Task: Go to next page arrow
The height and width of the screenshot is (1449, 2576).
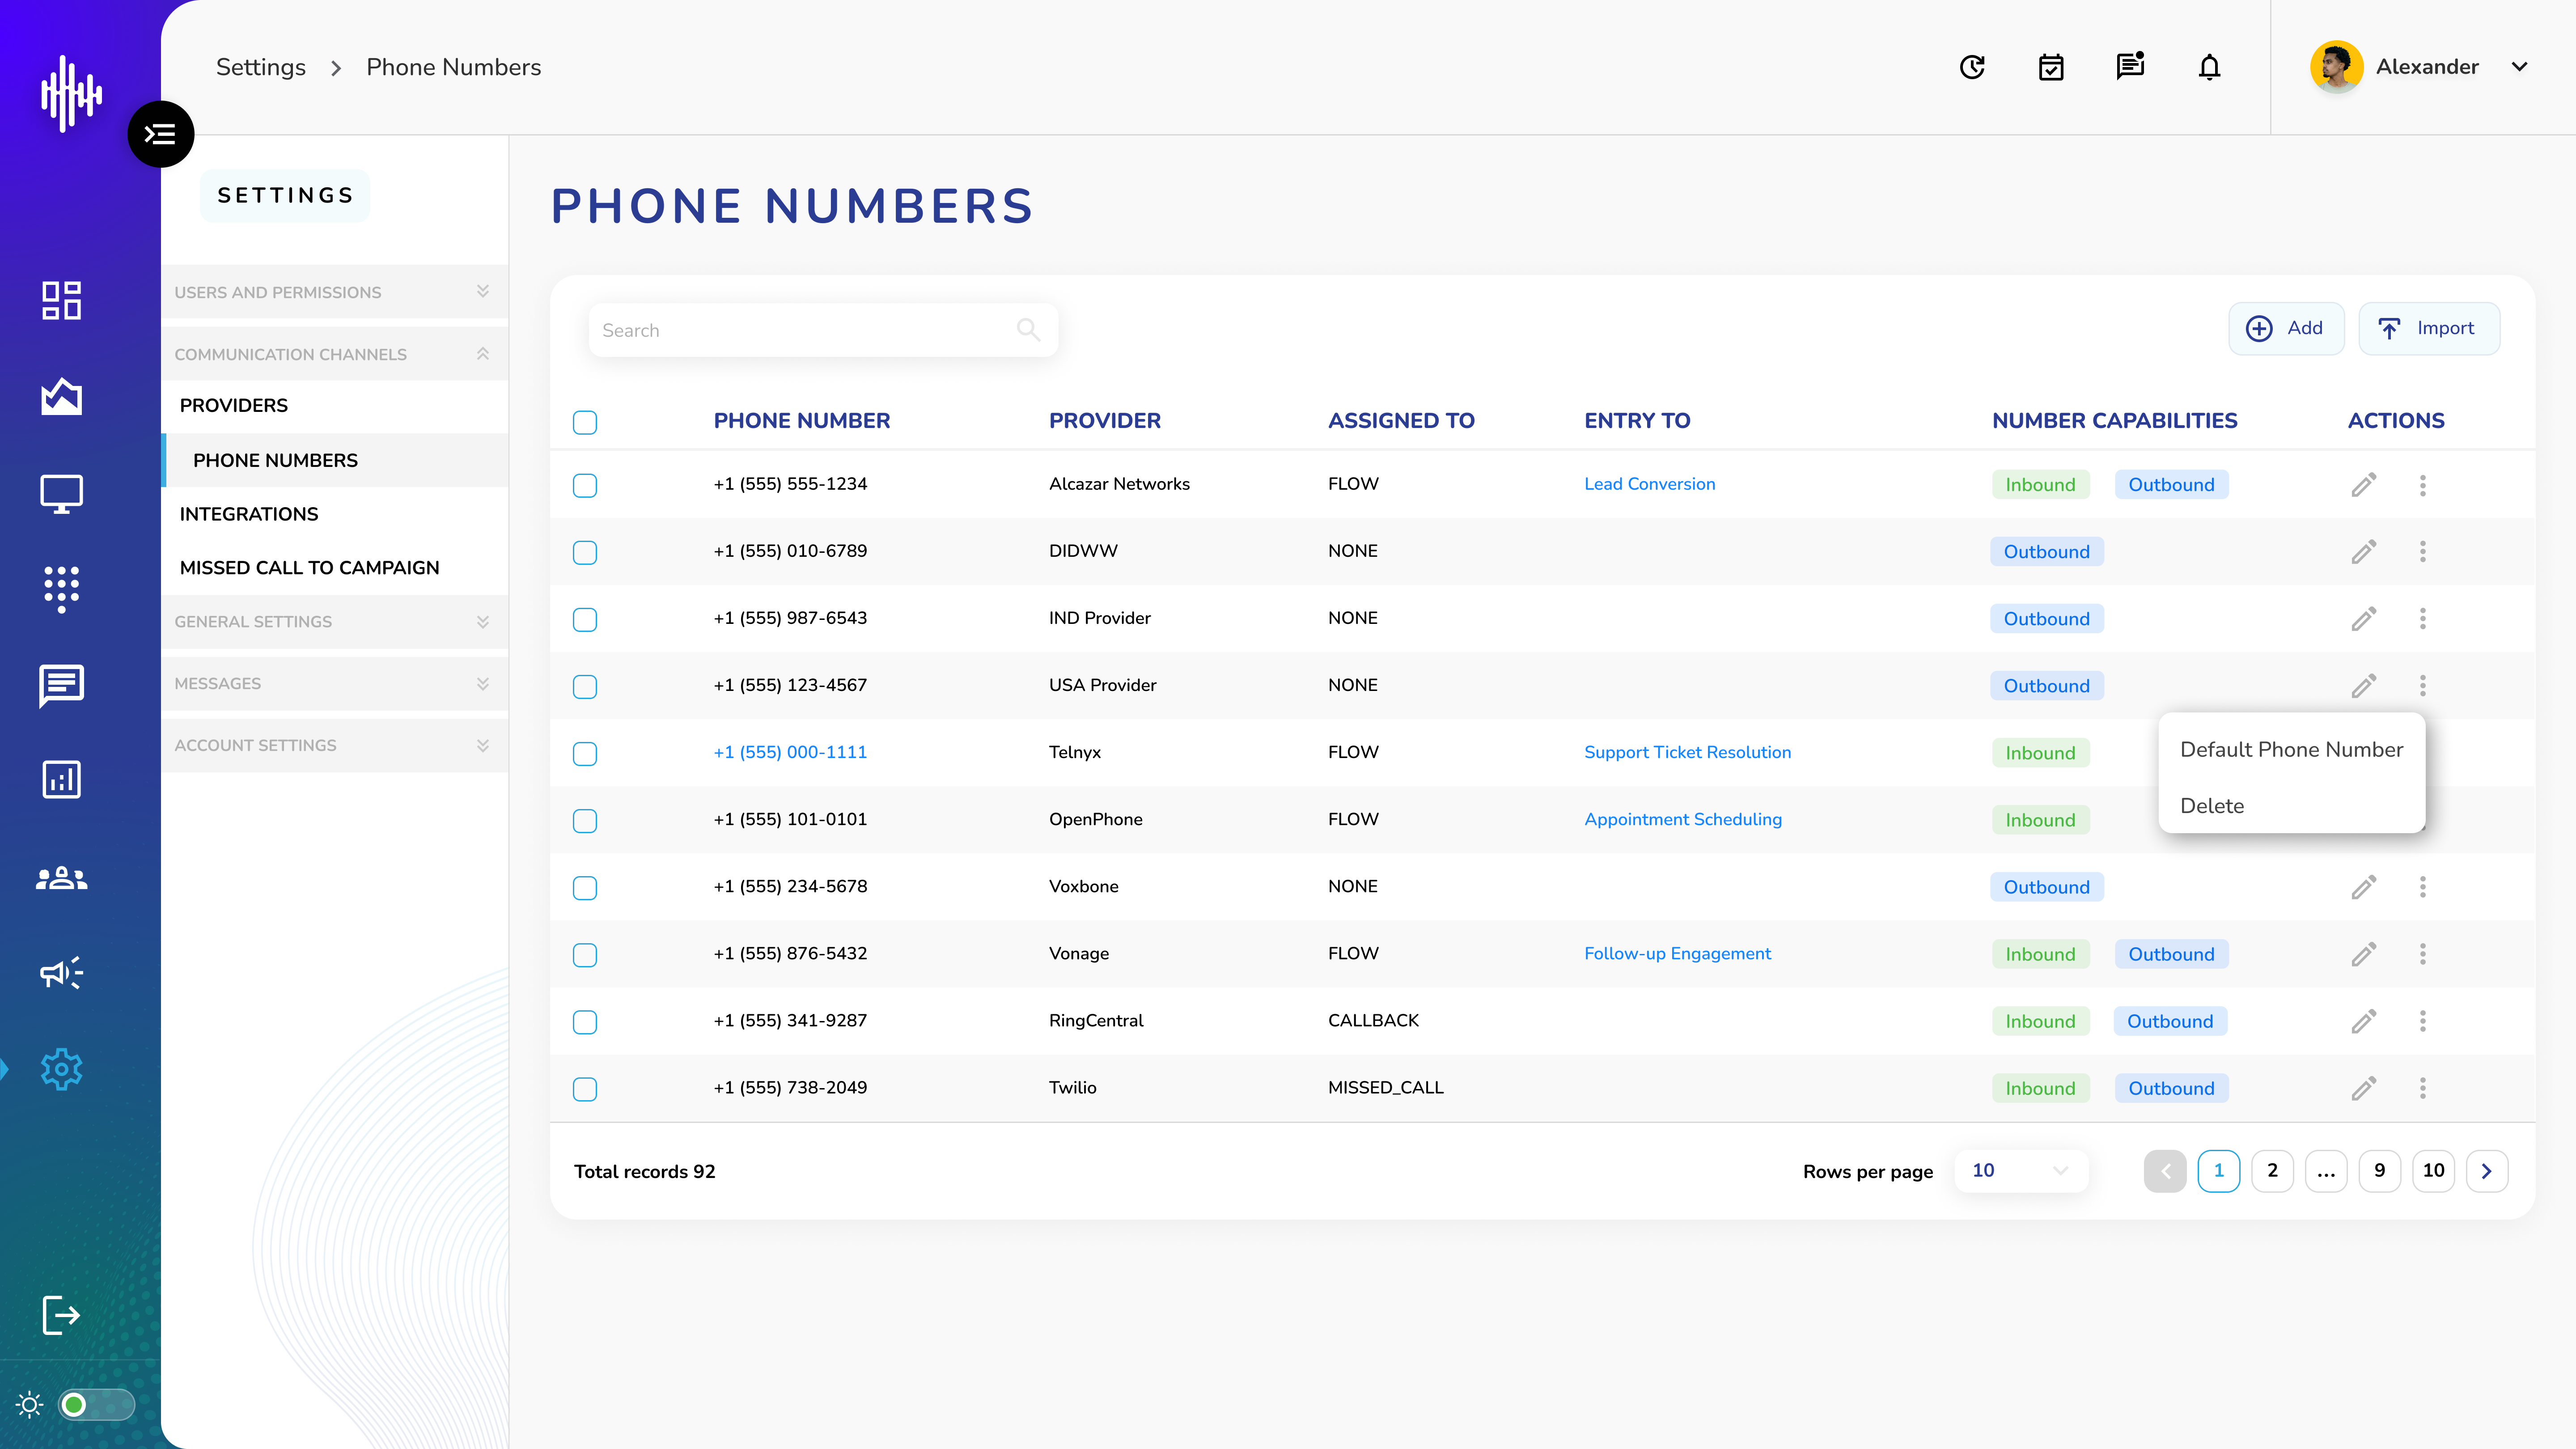Action: (2486, 1170)
